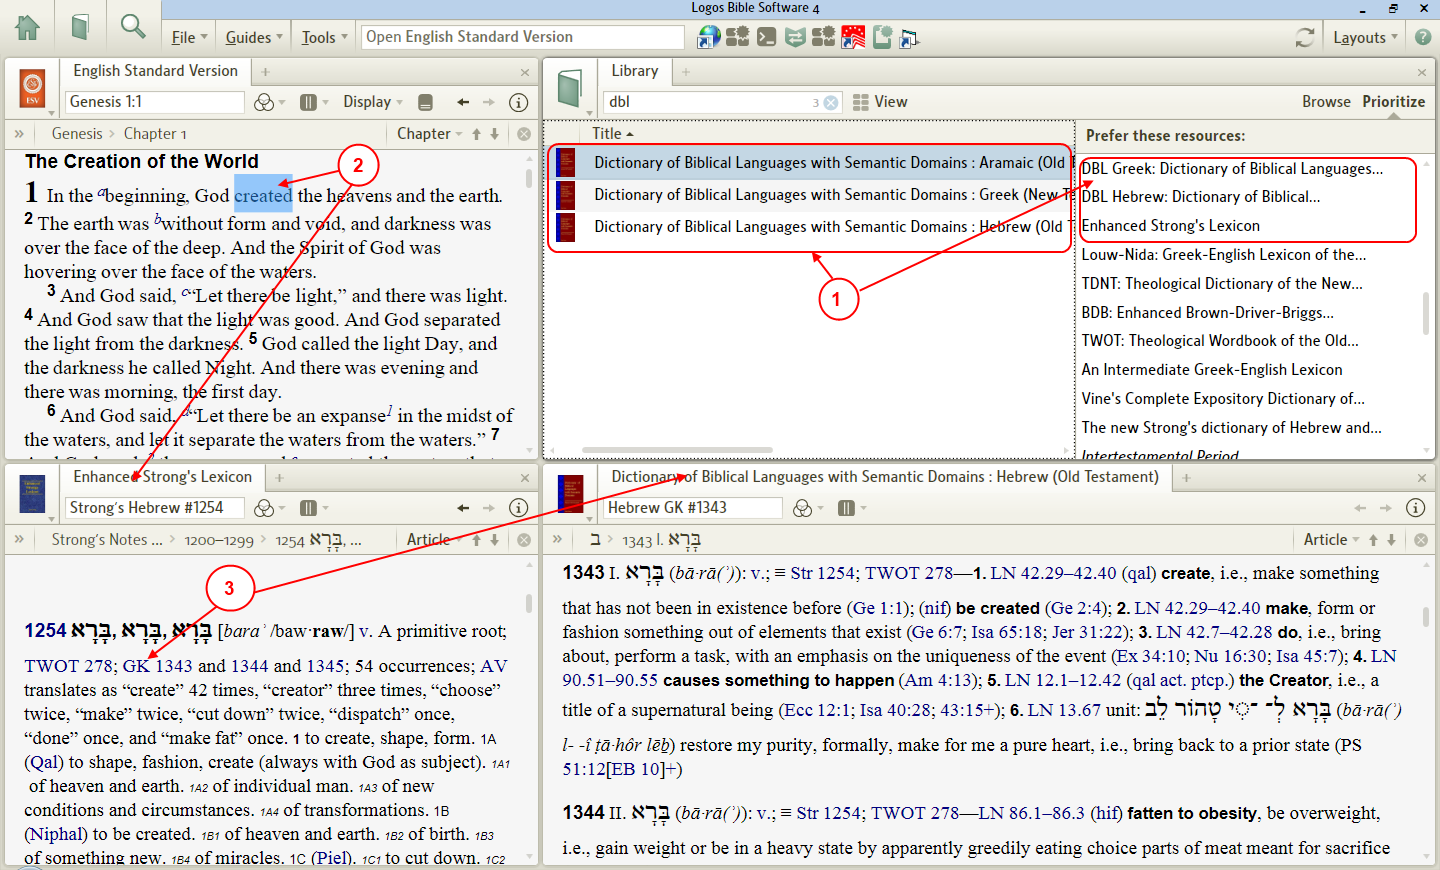The height and width of the screenshot is (870, 1440).
Task: Clear the dbl library search
Action: 830,102
